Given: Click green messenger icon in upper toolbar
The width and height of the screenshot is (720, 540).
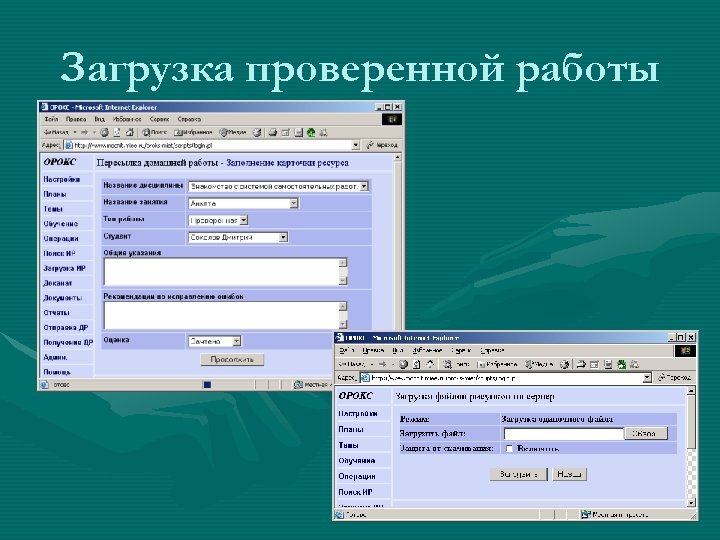Looking at the screenshot, I should coord(311,132).
